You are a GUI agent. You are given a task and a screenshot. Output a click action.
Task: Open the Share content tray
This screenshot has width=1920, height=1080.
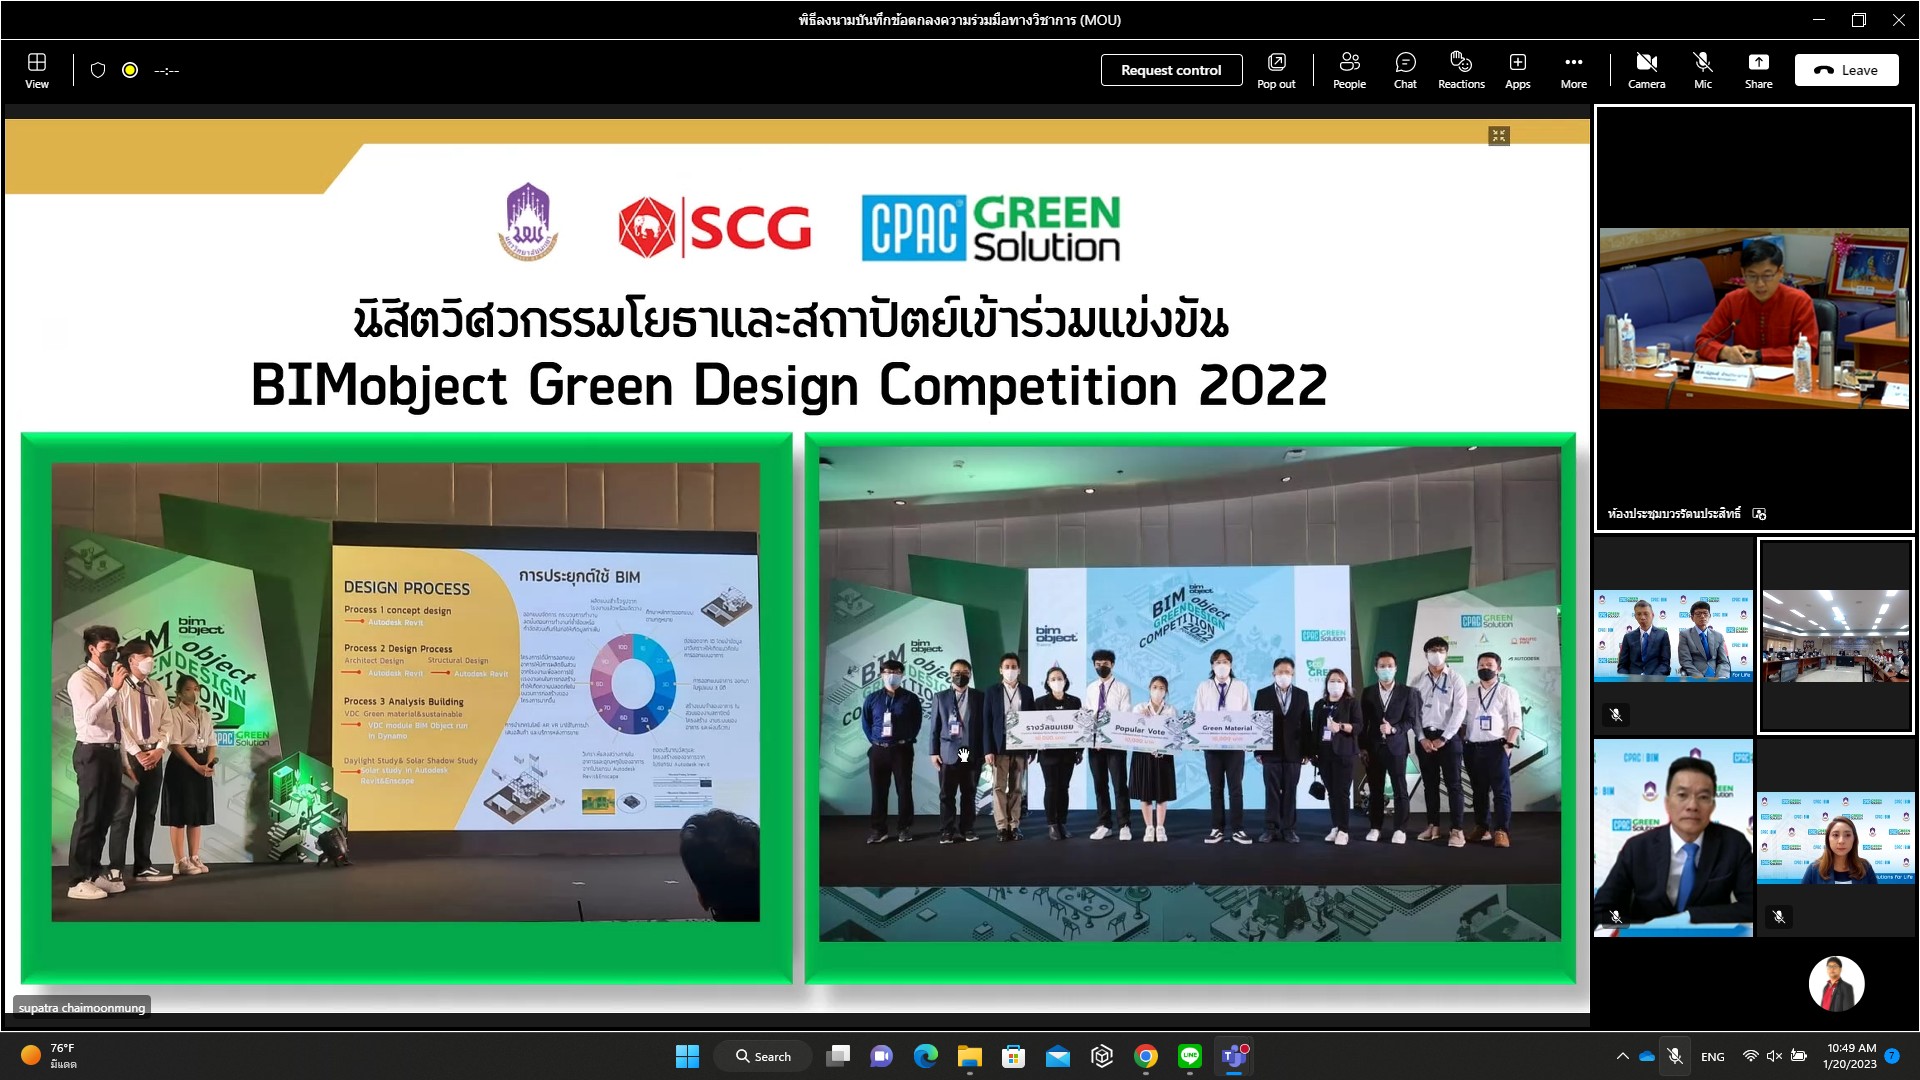pos(1758,70)
